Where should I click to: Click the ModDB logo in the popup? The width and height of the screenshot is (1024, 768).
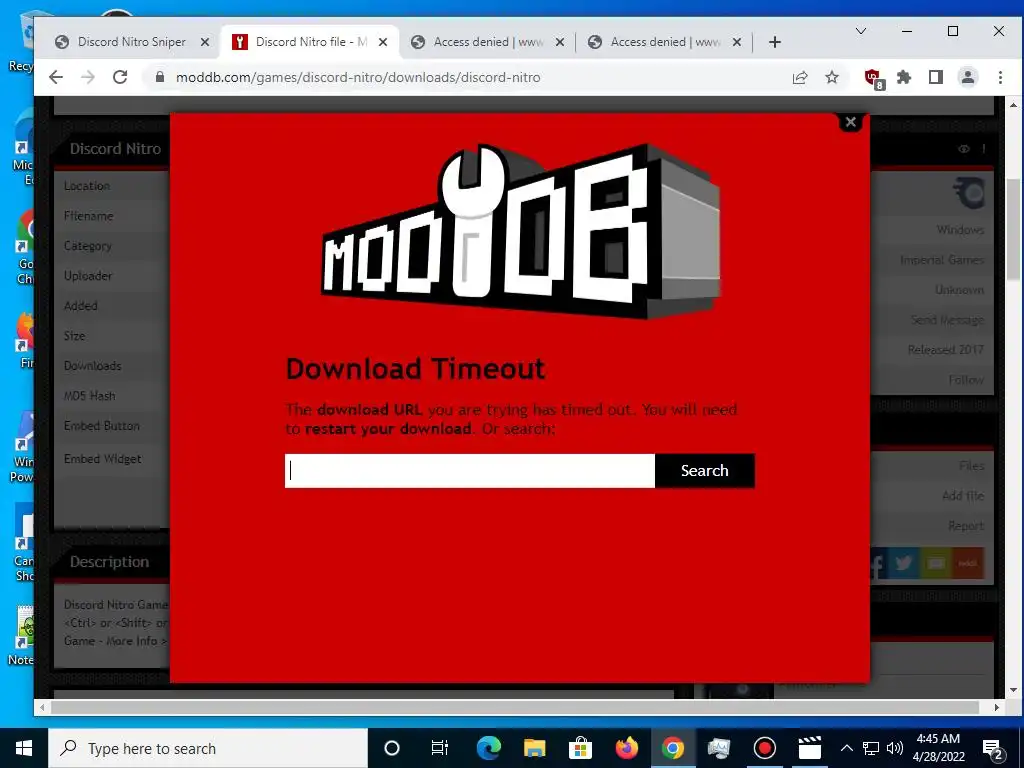[x=520, y=231]
